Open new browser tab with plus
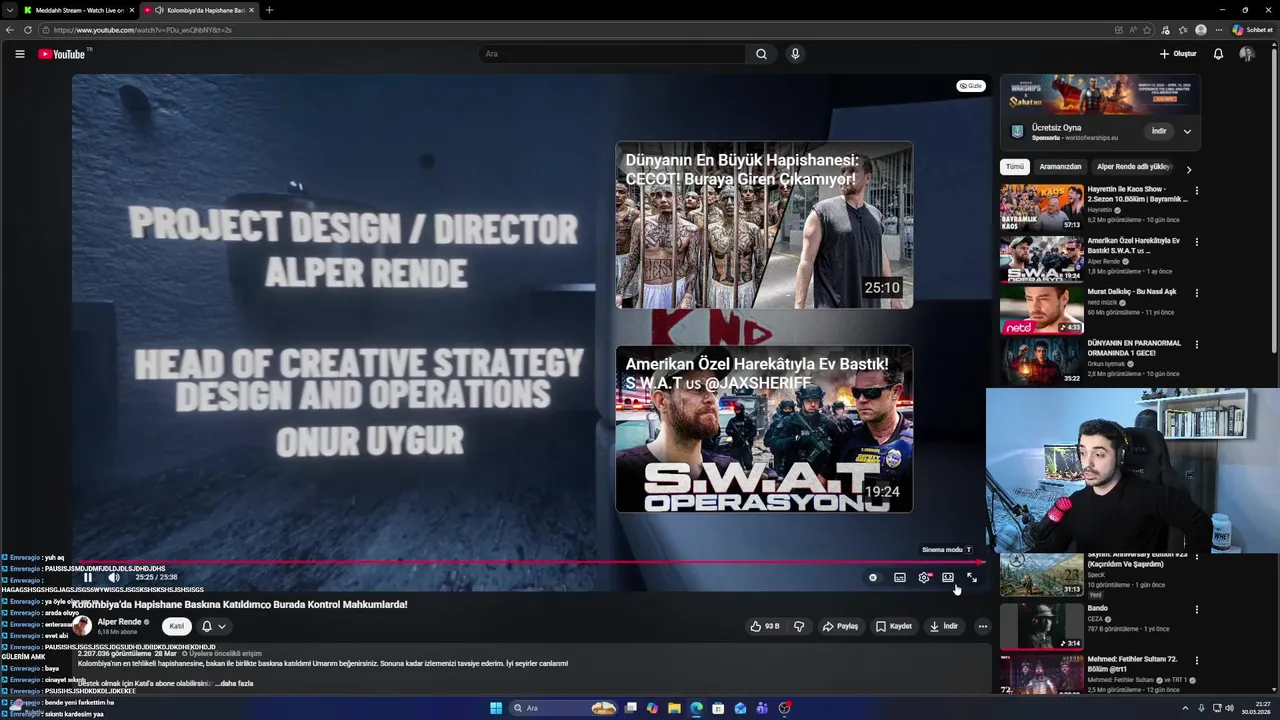 269,10
